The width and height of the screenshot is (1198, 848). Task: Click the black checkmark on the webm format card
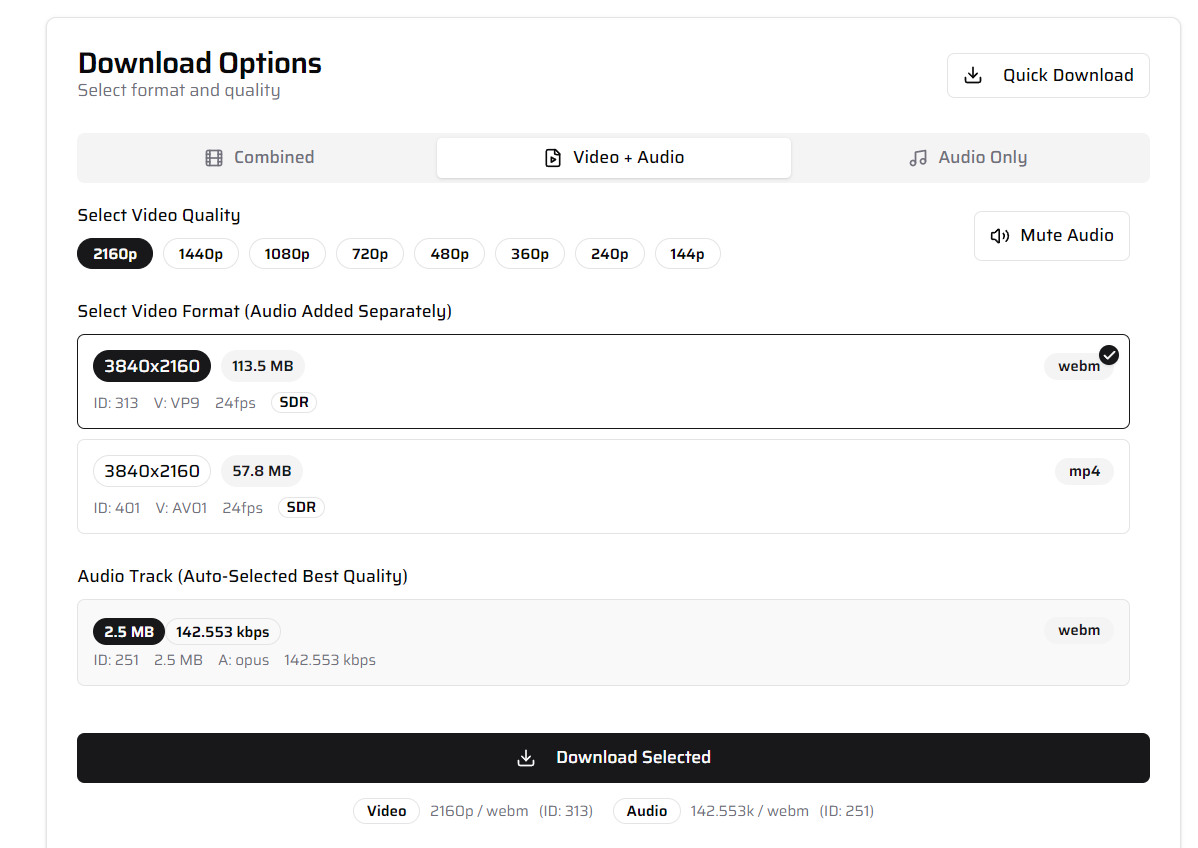click(1109, 354)
